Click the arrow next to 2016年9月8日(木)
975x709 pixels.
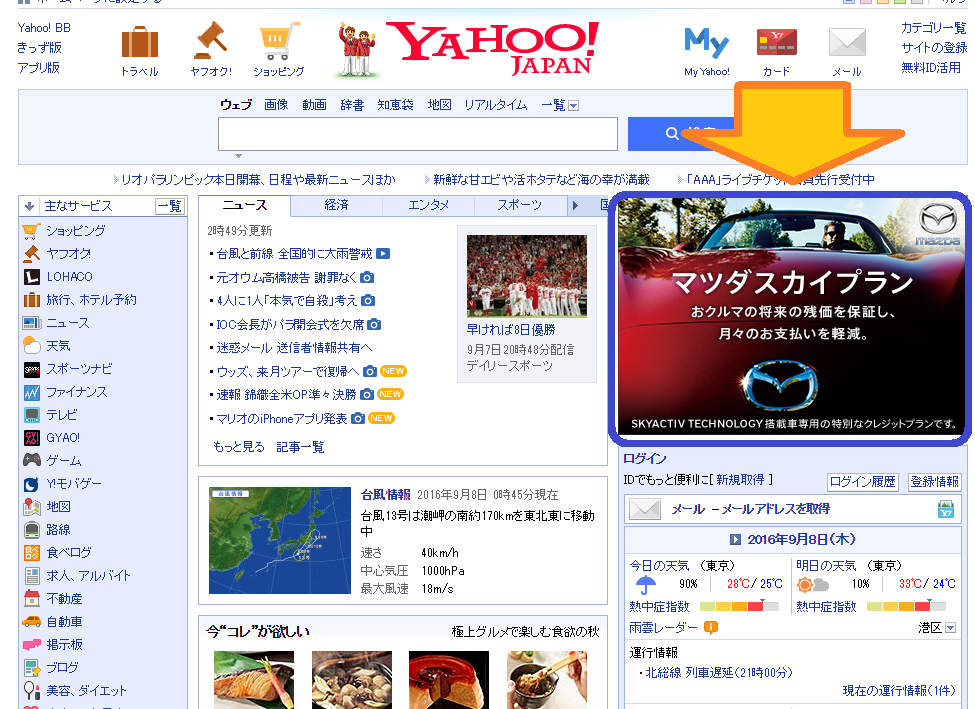(x=735, y=539)
